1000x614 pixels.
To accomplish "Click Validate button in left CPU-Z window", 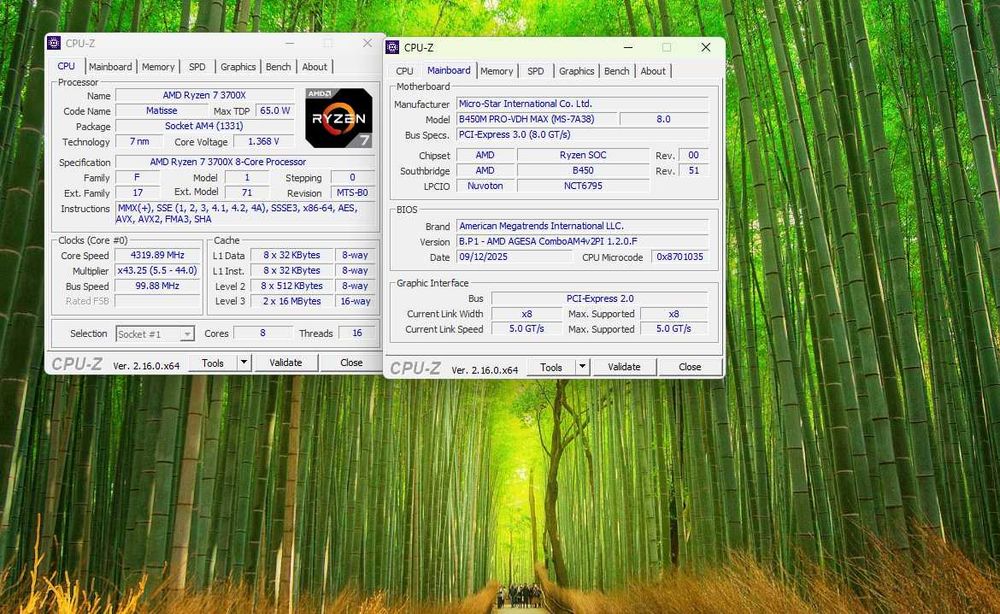I will [x=286, y=362].
